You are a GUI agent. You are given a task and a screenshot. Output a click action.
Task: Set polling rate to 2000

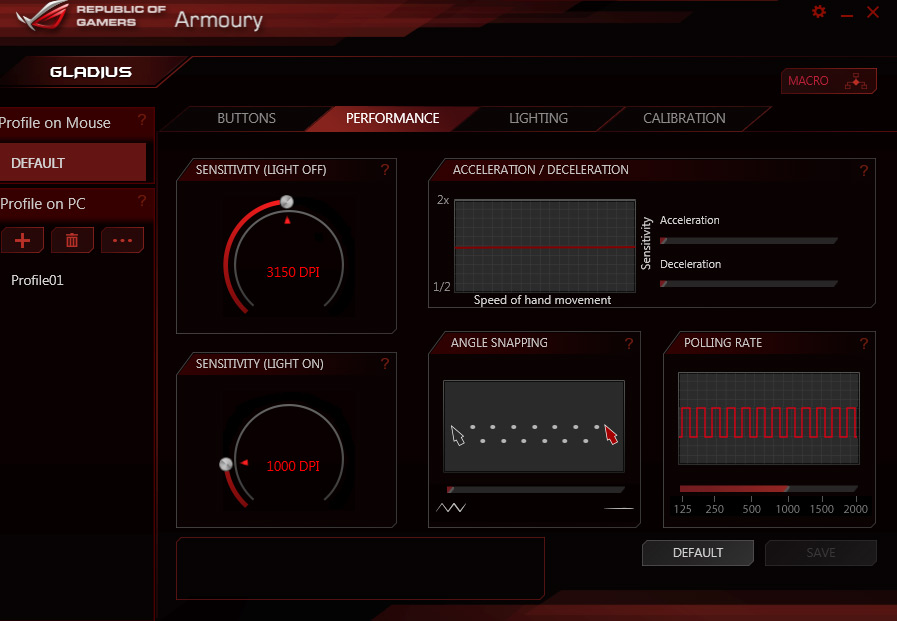pos(856,508)
